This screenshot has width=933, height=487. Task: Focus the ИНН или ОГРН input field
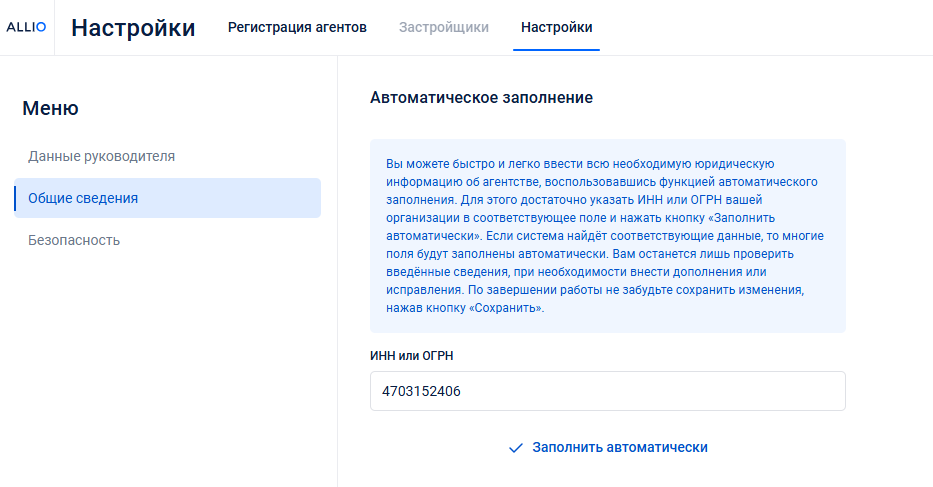[608, 391]
